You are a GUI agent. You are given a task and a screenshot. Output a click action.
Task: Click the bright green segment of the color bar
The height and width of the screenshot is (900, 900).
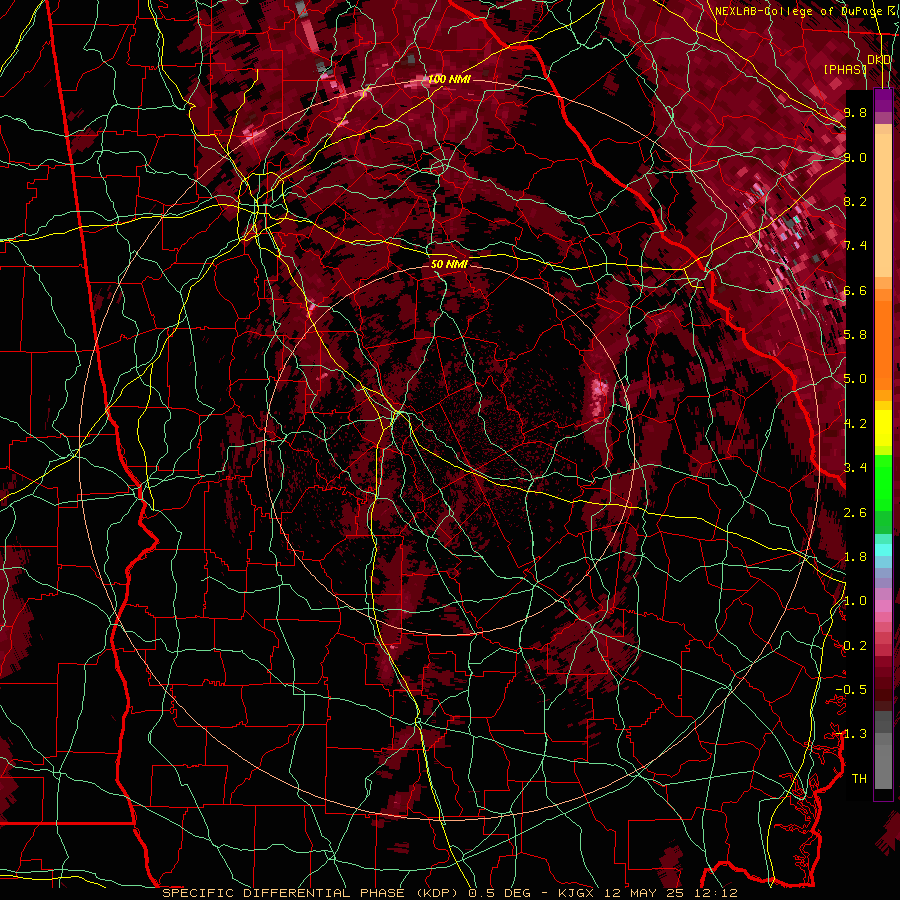(x=883, y=482)
